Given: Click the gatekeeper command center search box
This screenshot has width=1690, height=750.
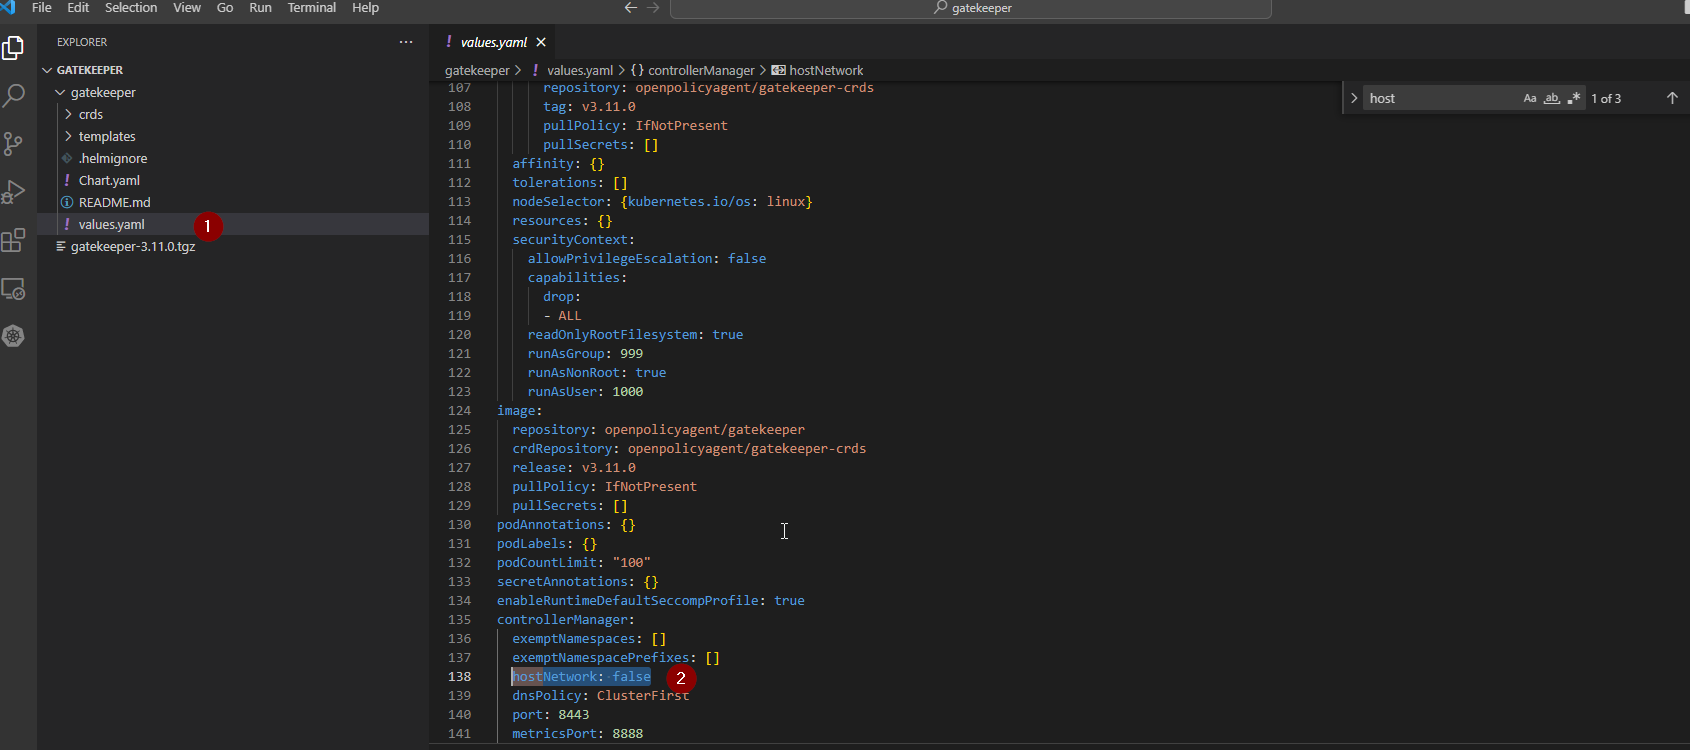Looking at the screenshot, I should pos(970,8).
